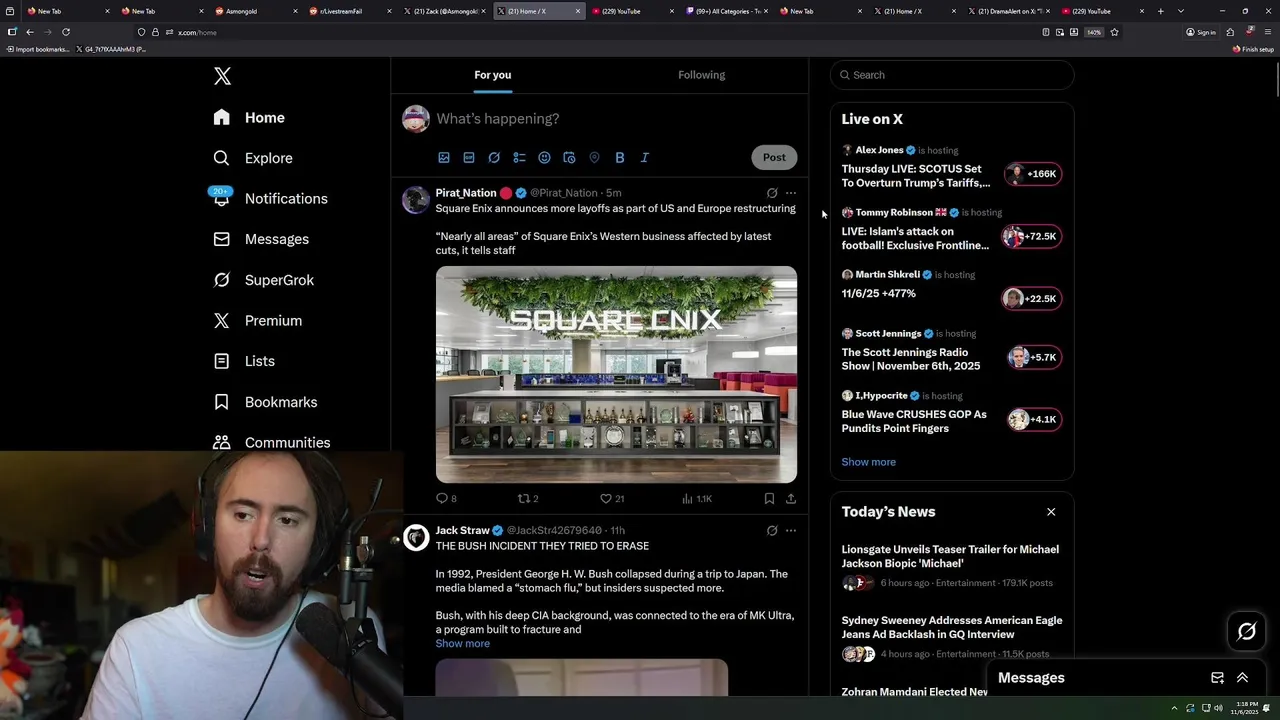Image resolution: width=1280 pixels, height=720 pixels.
Task: Open SuperGrok in sidebar
Action: [x=264, y=280]
